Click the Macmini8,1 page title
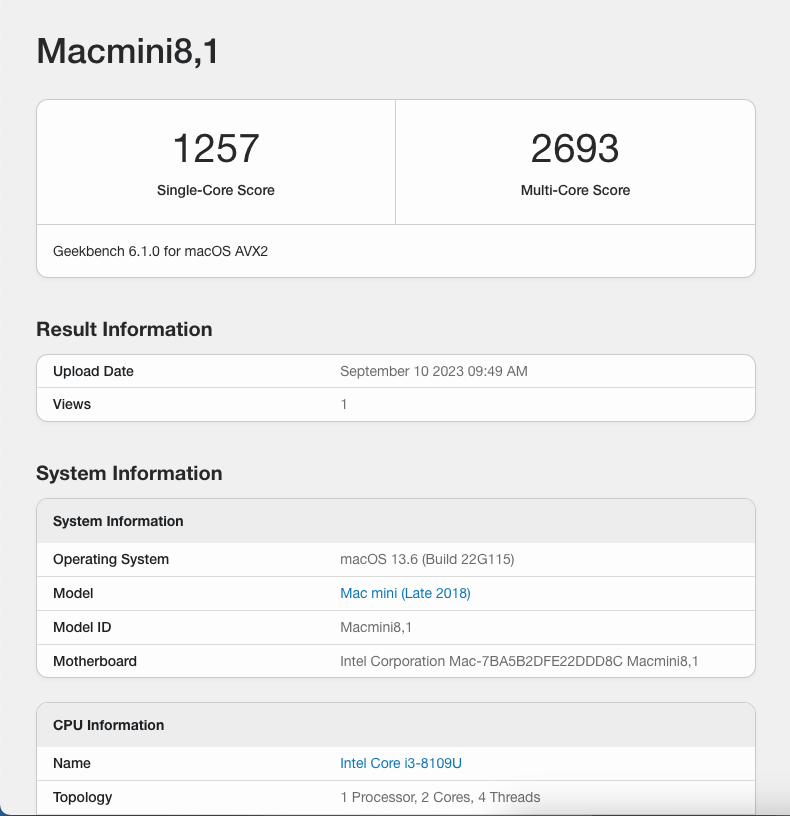 128,51
